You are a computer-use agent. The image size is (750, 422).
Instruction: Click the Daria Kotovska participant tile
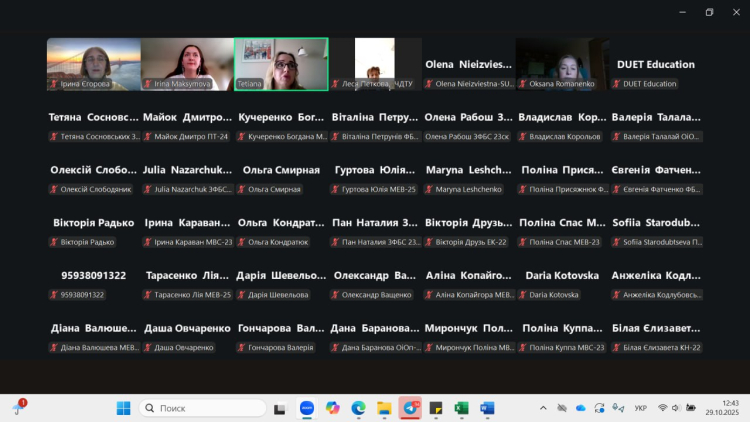tap(562, 283)
